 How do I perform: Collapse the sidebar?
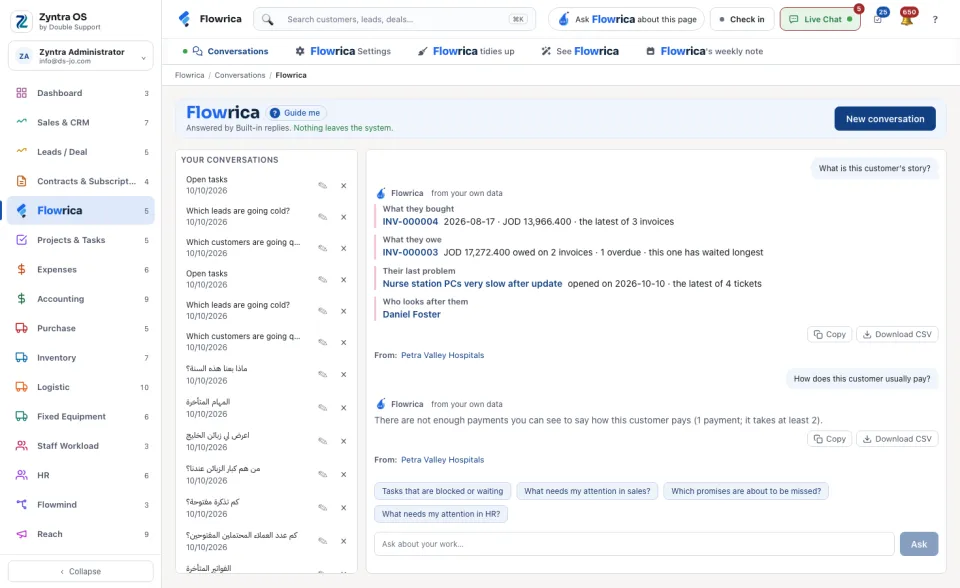click(x=81, y=571)
